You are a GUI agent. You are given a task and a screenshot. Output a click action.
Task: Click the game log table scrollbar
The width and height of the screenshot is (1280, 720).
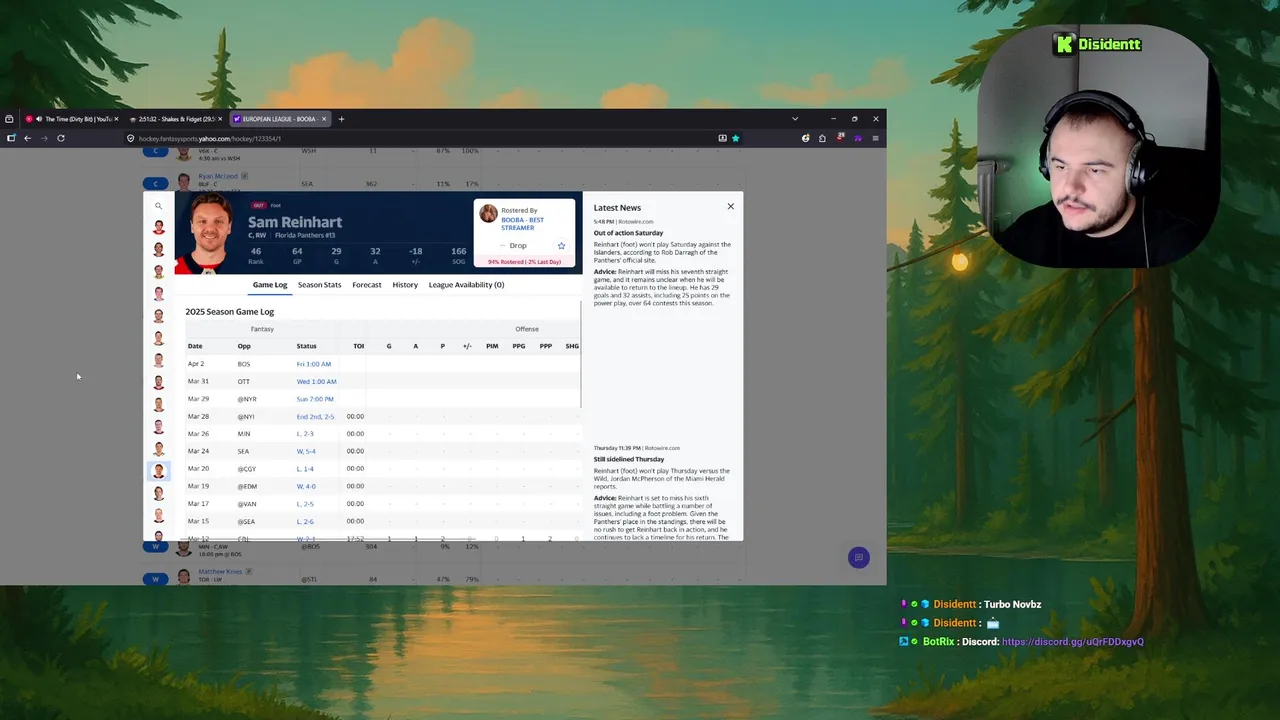point(580,355)
